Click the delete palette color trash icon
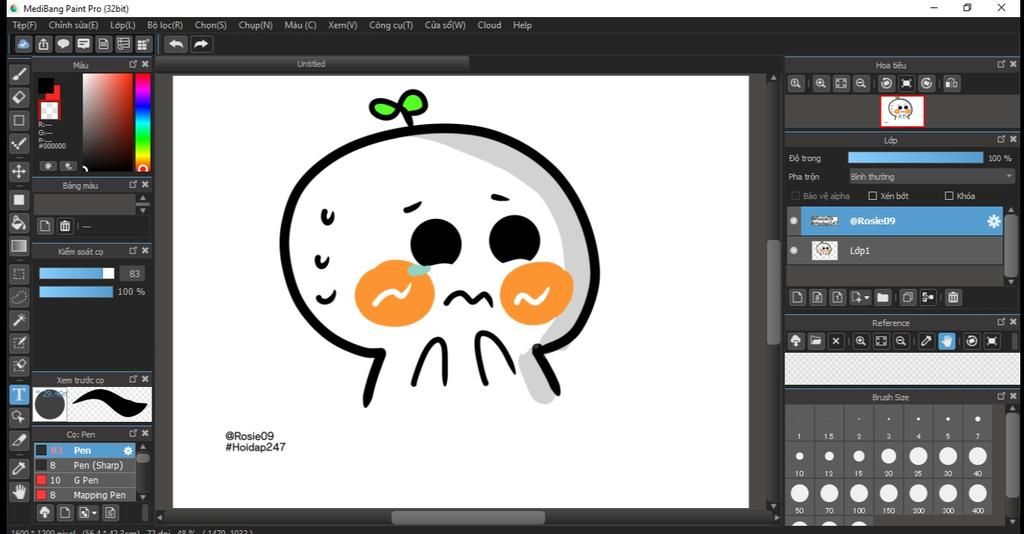The width and height of the screenshot is (1024, 534). (x=65, y=226)
